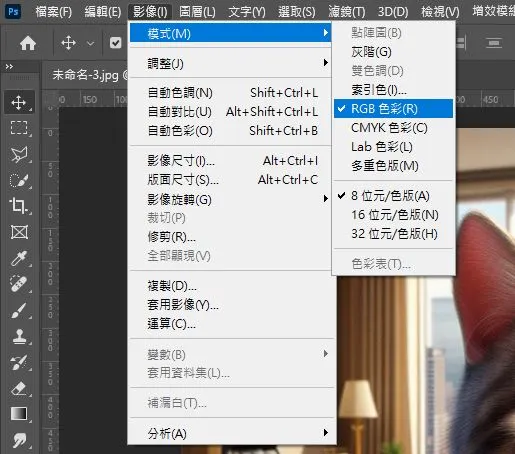Toggle the Auto-Select checkbox in options bar
The height and width of the screenshot is (454, 515).
115,43
